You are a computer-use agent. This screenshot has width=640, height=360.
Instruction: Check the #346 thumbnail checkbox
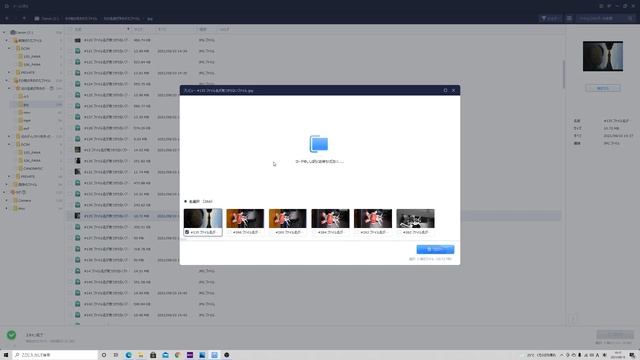point(230,232)
